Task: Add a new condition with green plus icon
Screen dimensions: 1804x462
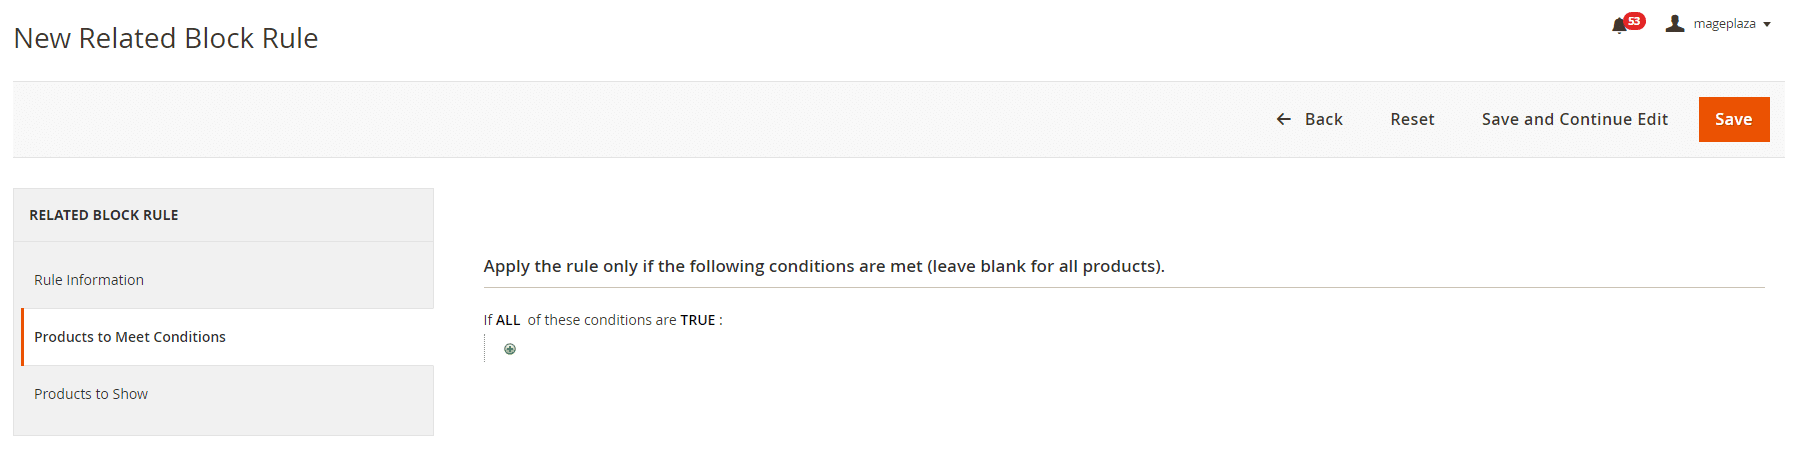Action: pyautogui.click(x=510, y=349)
